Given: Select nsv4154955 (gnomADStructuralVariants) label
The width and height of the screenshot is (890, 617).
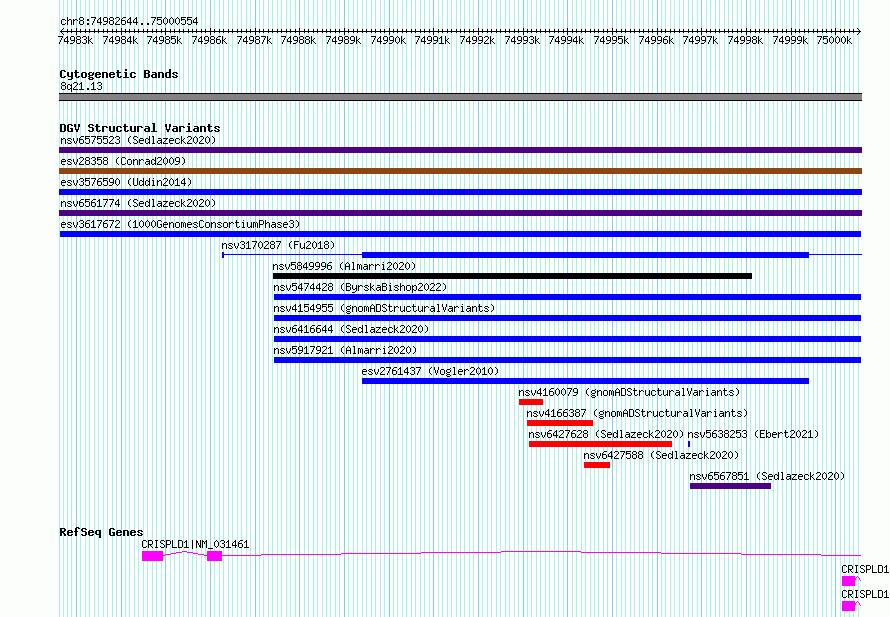Looking at the screenshot, I should pyautogui.click(x=384, y=308).
